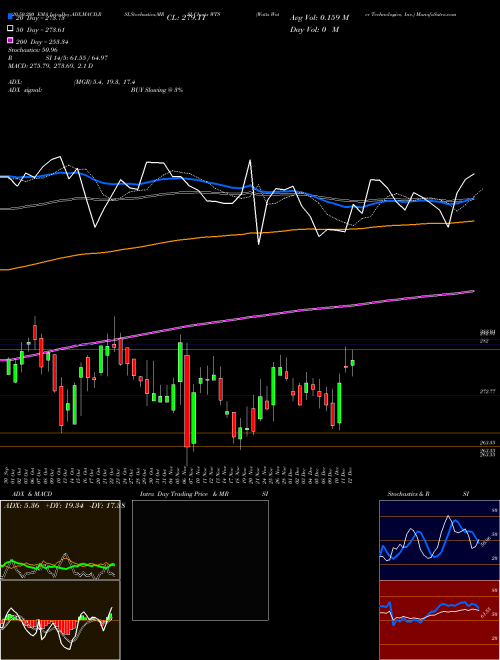The image size is (500, 660).
Task: Open the MACD histogram chart panel
Action: 60,620
